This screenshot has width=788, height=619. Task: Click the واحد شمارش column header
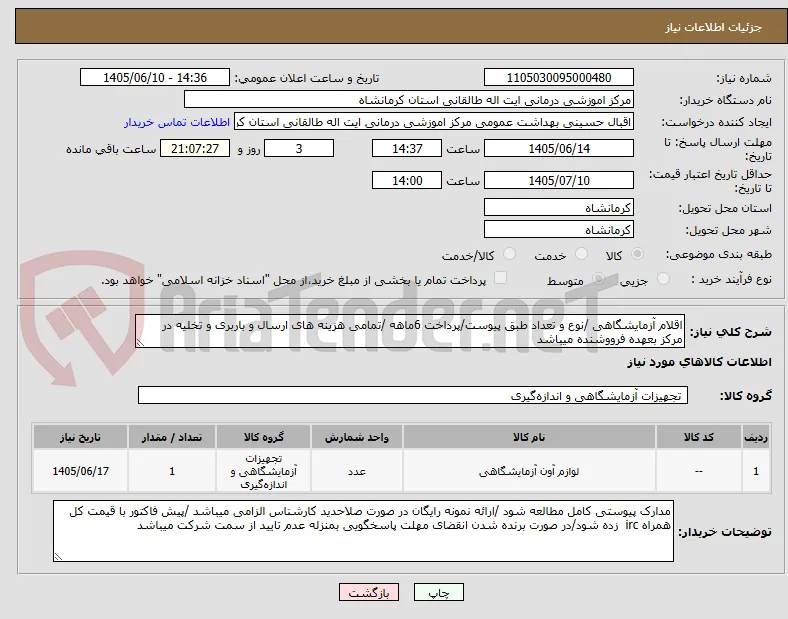click(357, 437)
